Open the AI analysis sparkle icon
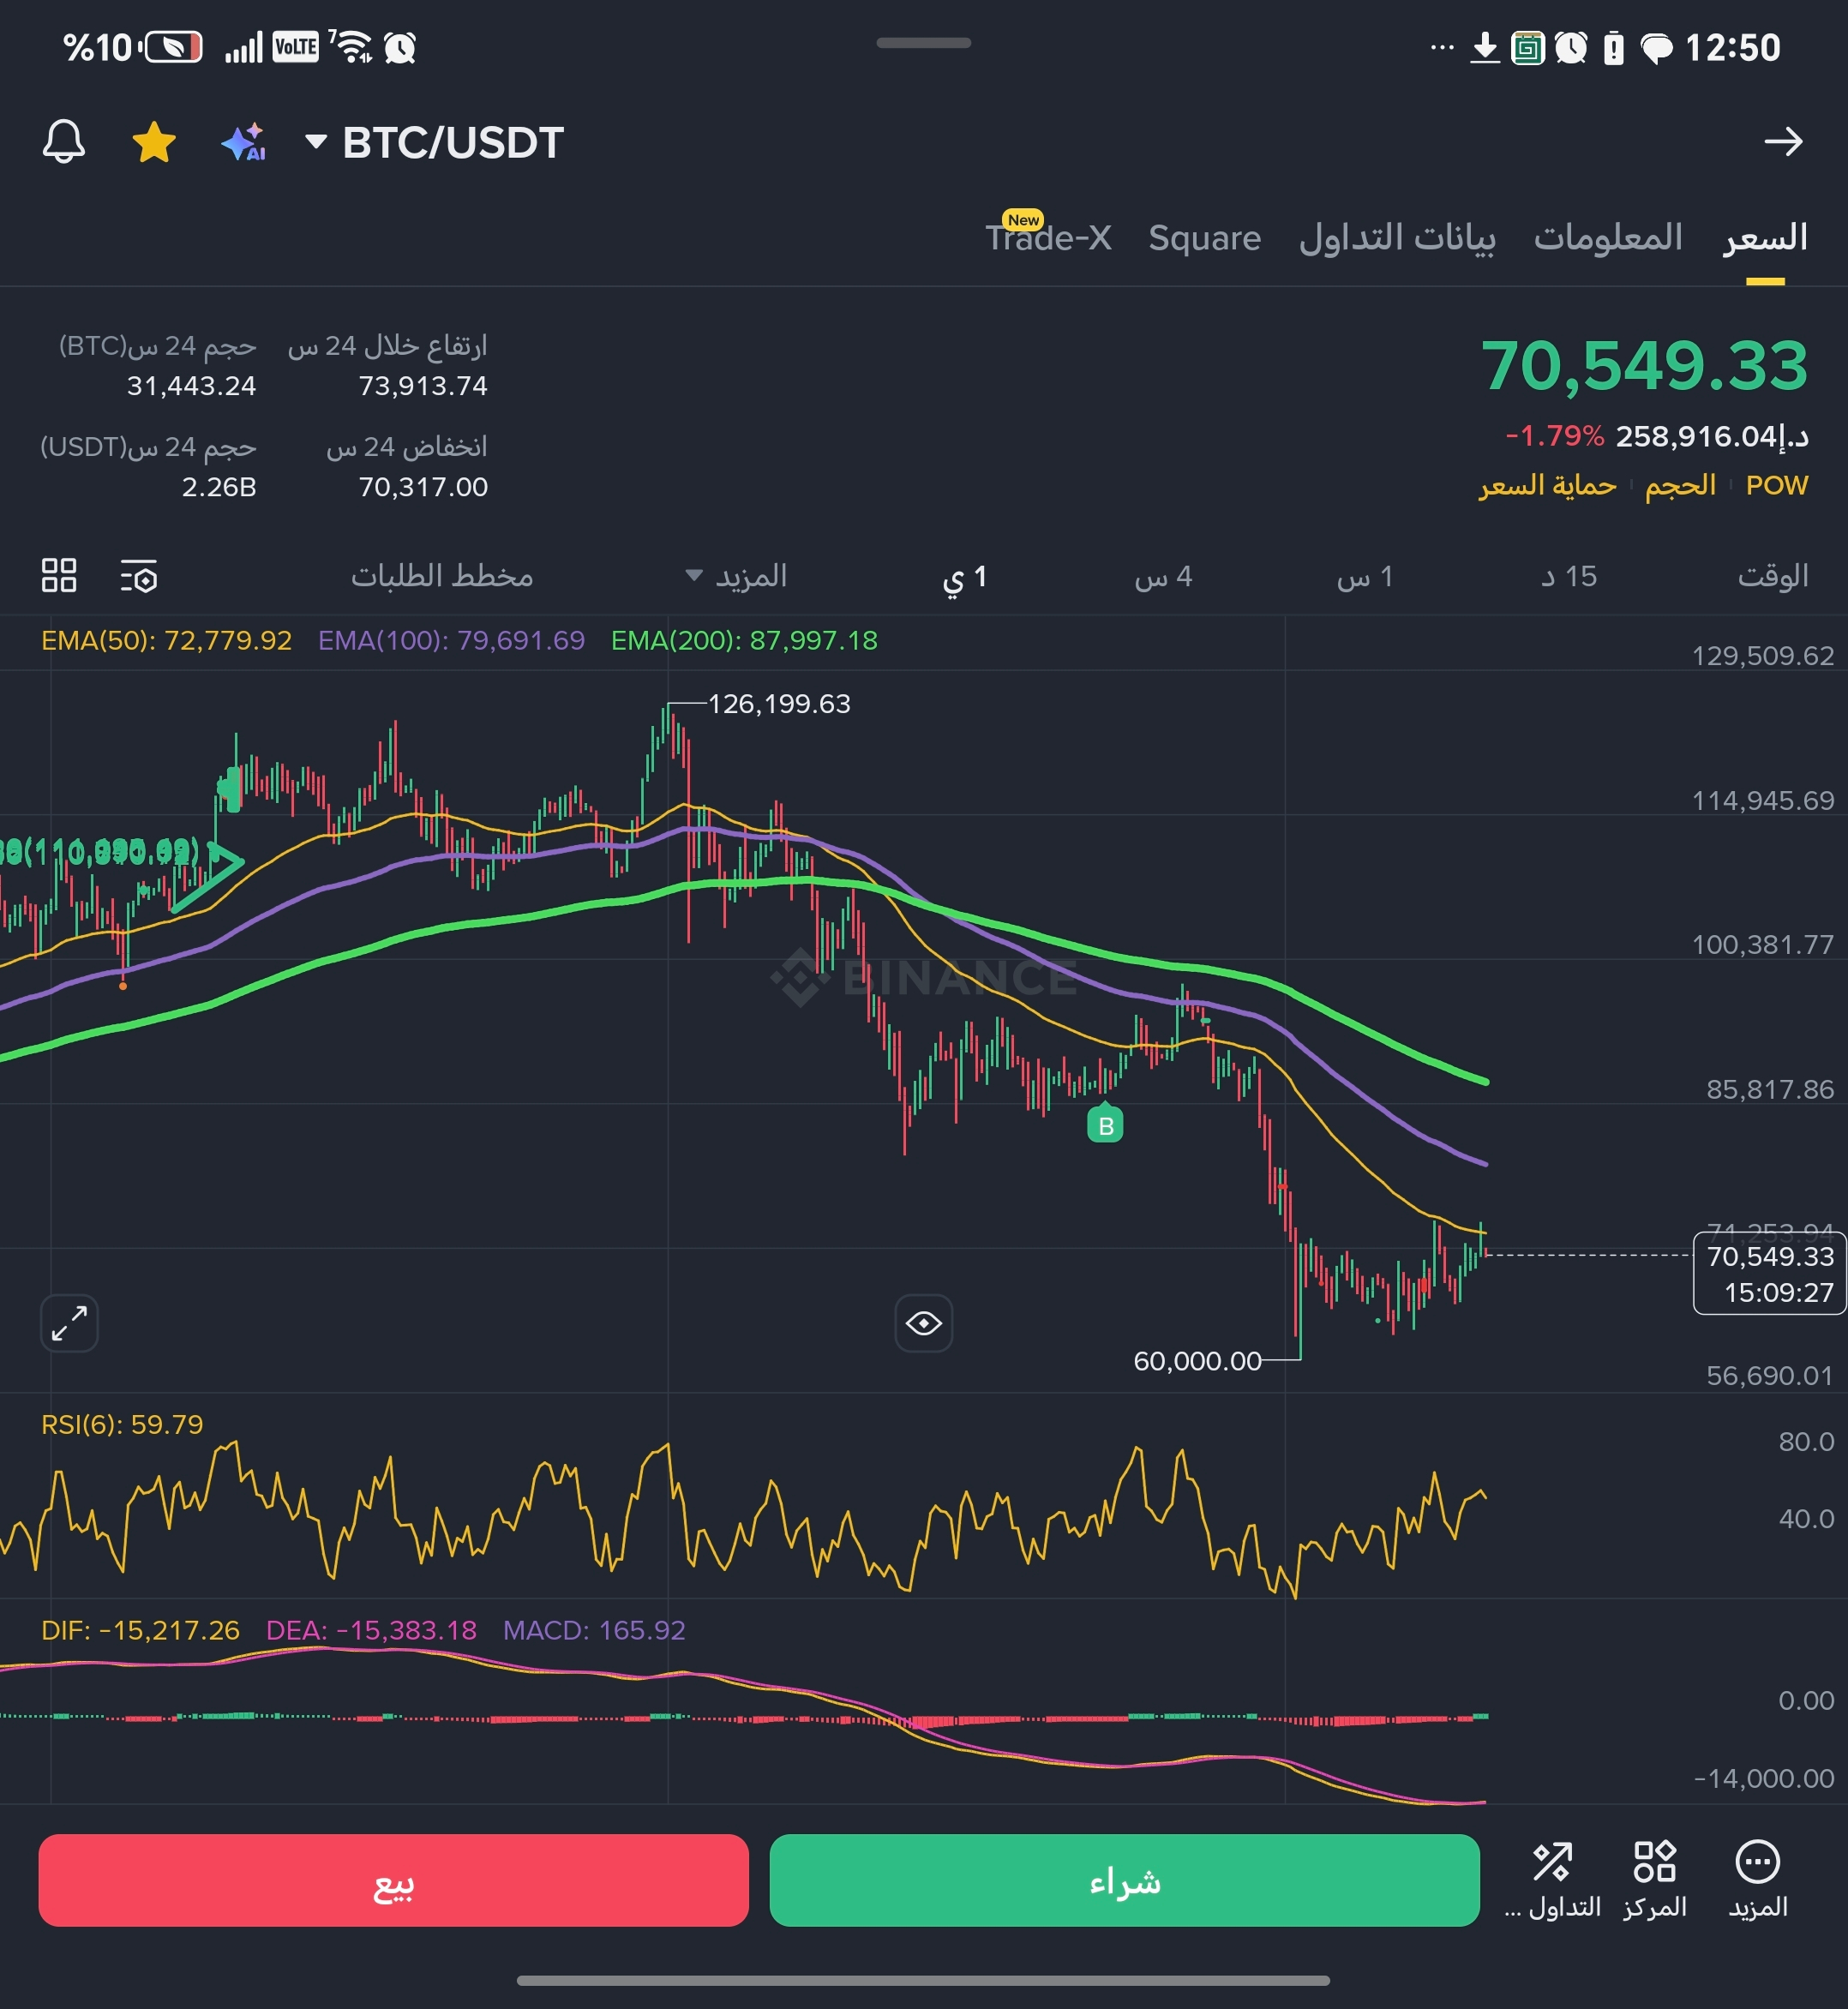Screen dimensions: 1848x2009 click(243, 142)
